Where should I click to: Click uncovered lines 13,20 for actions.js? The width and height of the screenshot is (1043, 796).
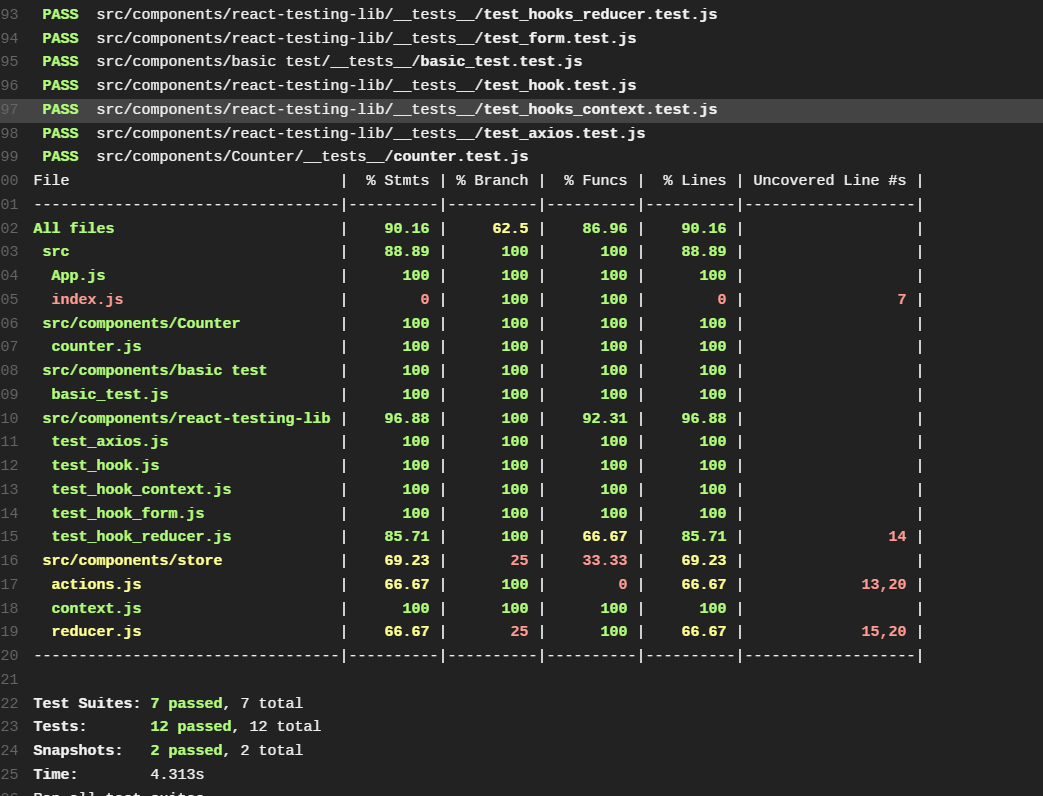[x=883, y=585]
